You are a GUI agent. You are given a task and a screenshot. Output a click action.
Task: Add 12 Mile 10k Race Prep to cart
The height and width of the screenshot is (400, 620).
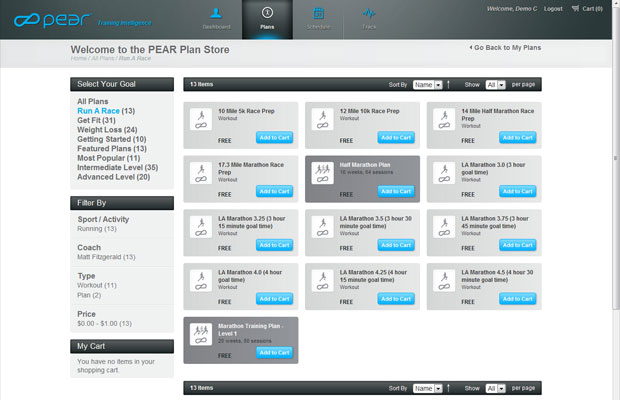pos(396,138)
